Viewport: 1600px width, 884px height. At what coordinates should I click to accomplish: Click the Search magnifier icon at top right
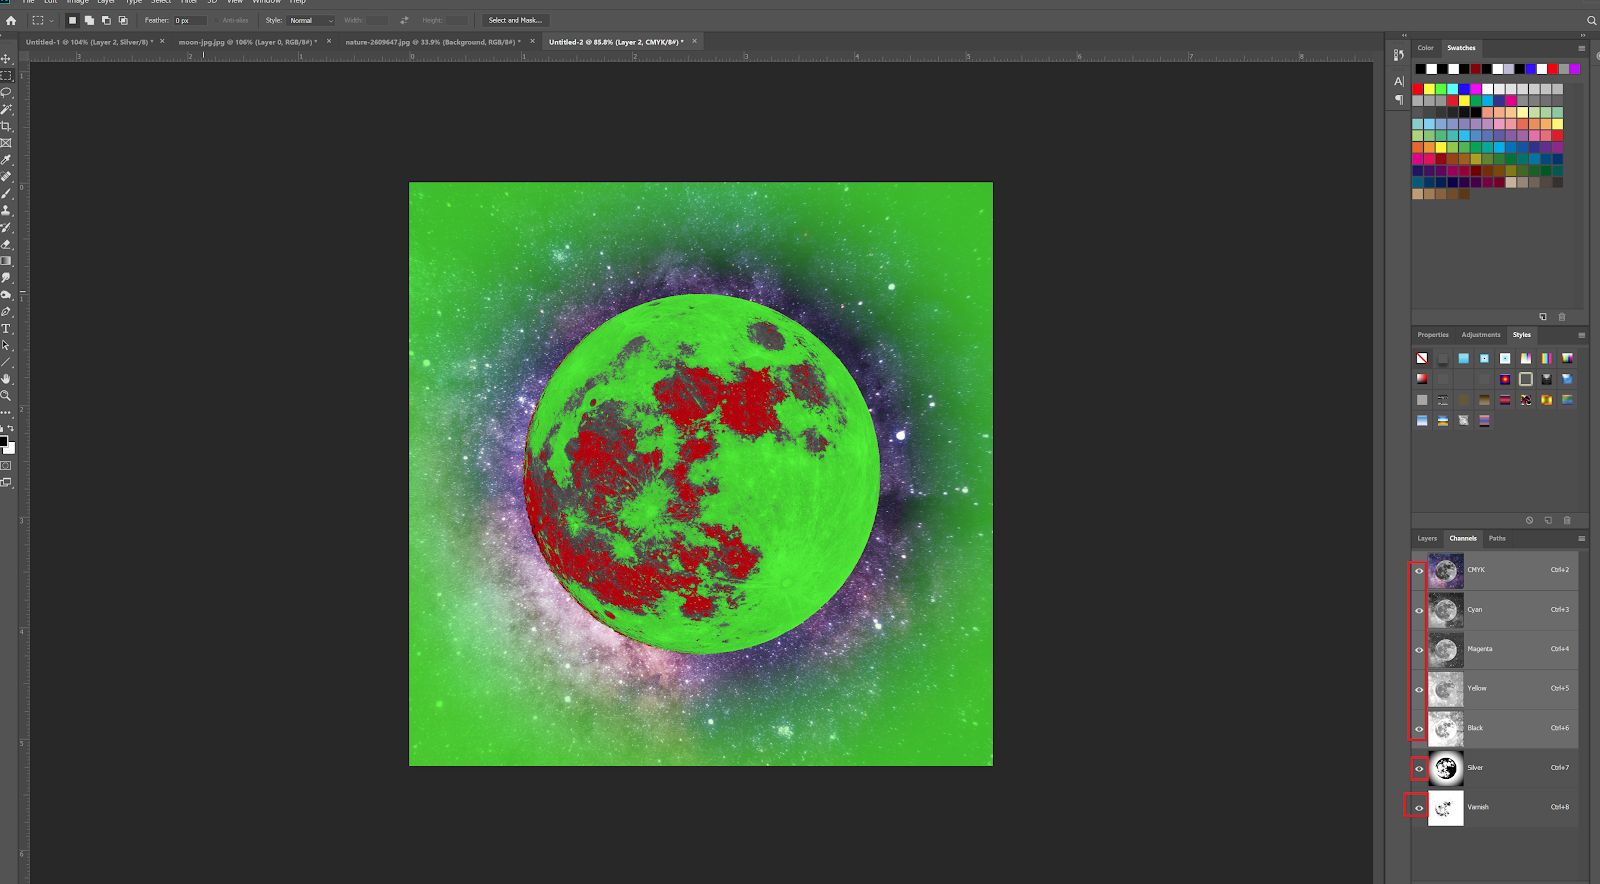point(1591,20)
